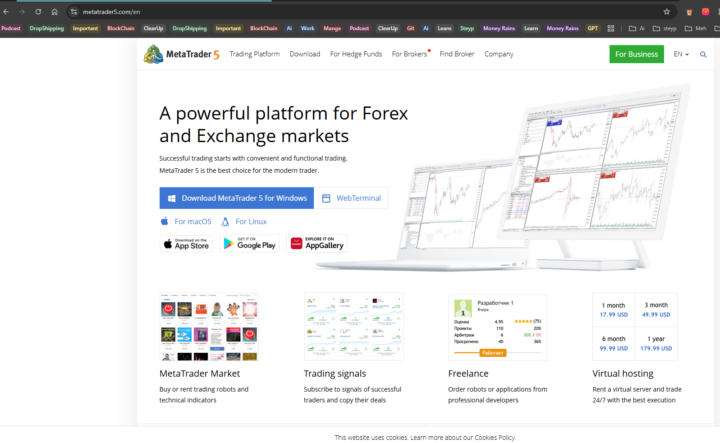
Task: Click 'Buy or rent trading robots' description
Action: click(x=204, y=395)
